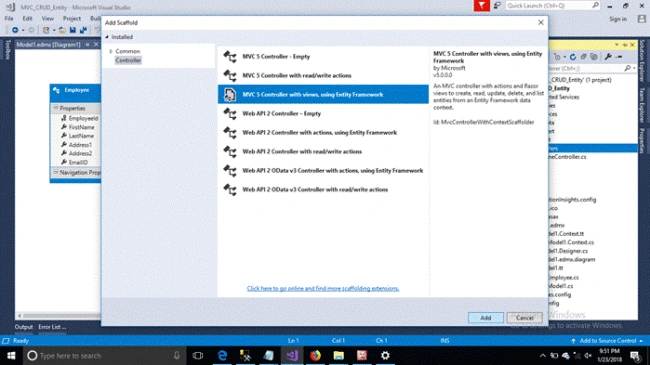The image size is (650, 365).
Task: Select the EmployeeId property
Action: point(83,118)
